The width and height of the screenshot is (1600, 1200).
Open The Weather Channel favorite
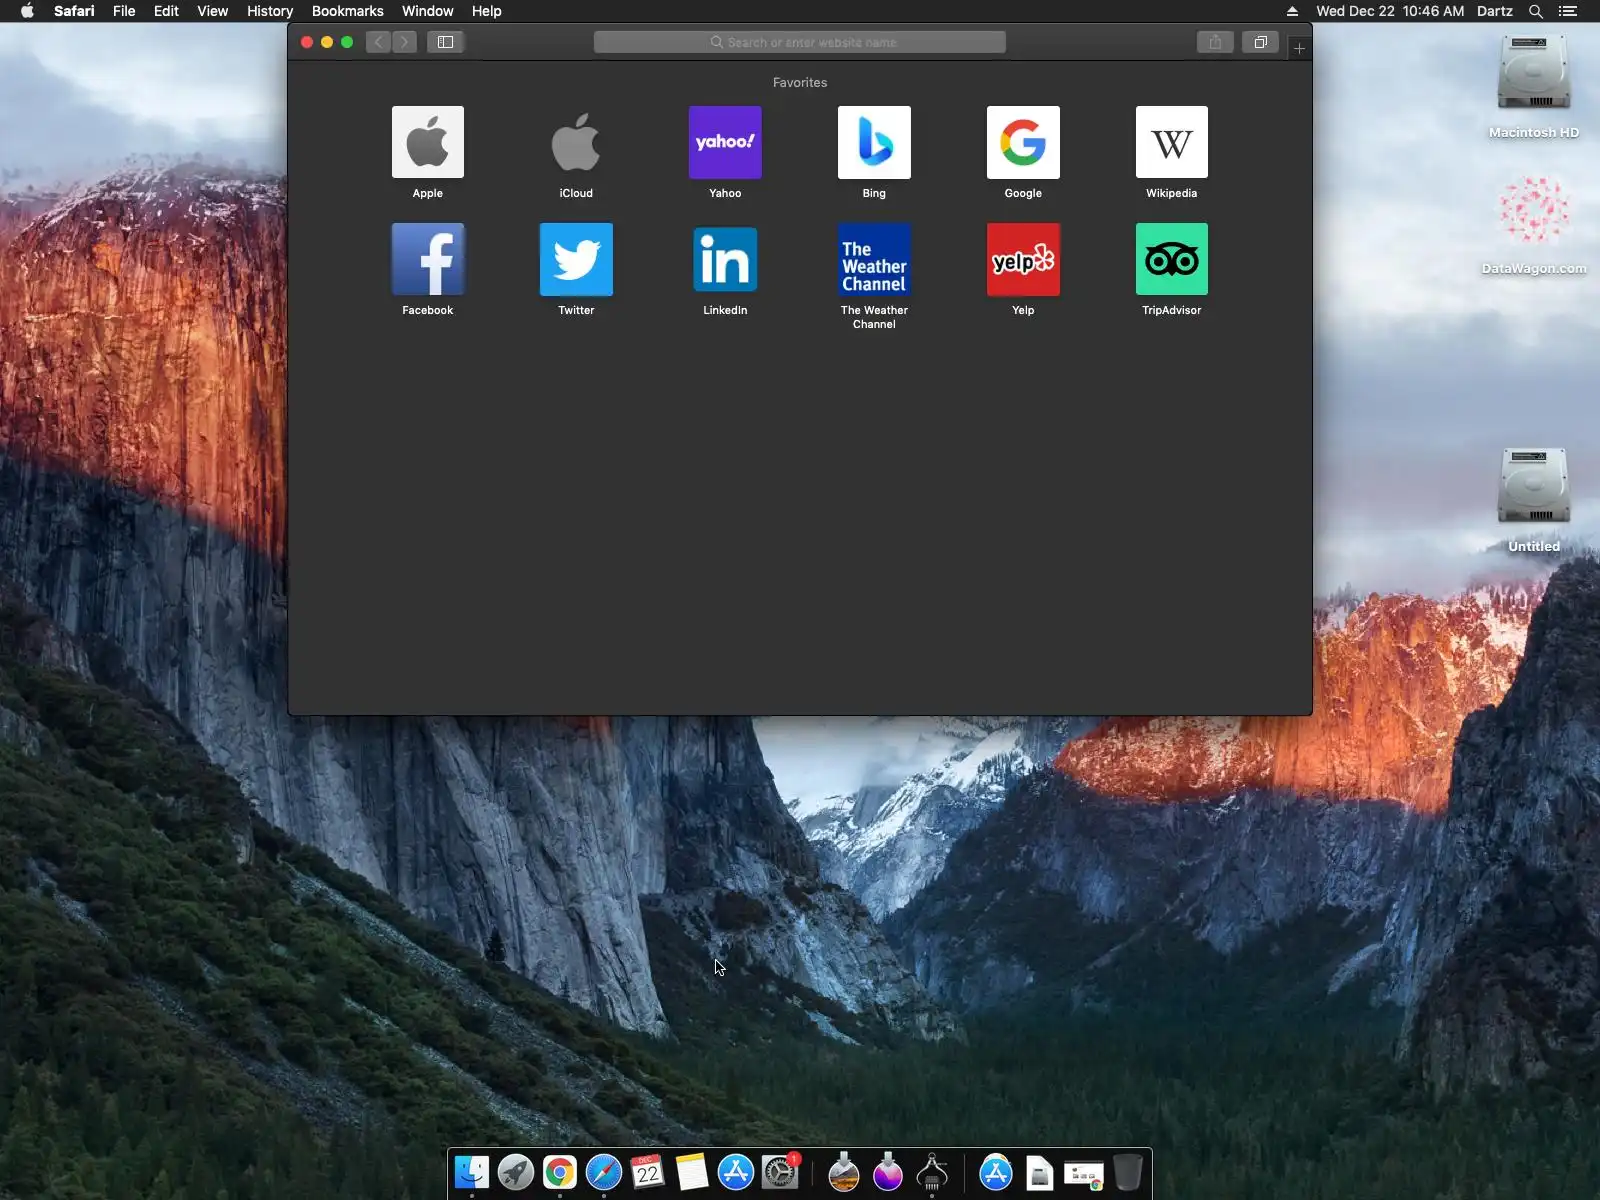click(874, 259)
